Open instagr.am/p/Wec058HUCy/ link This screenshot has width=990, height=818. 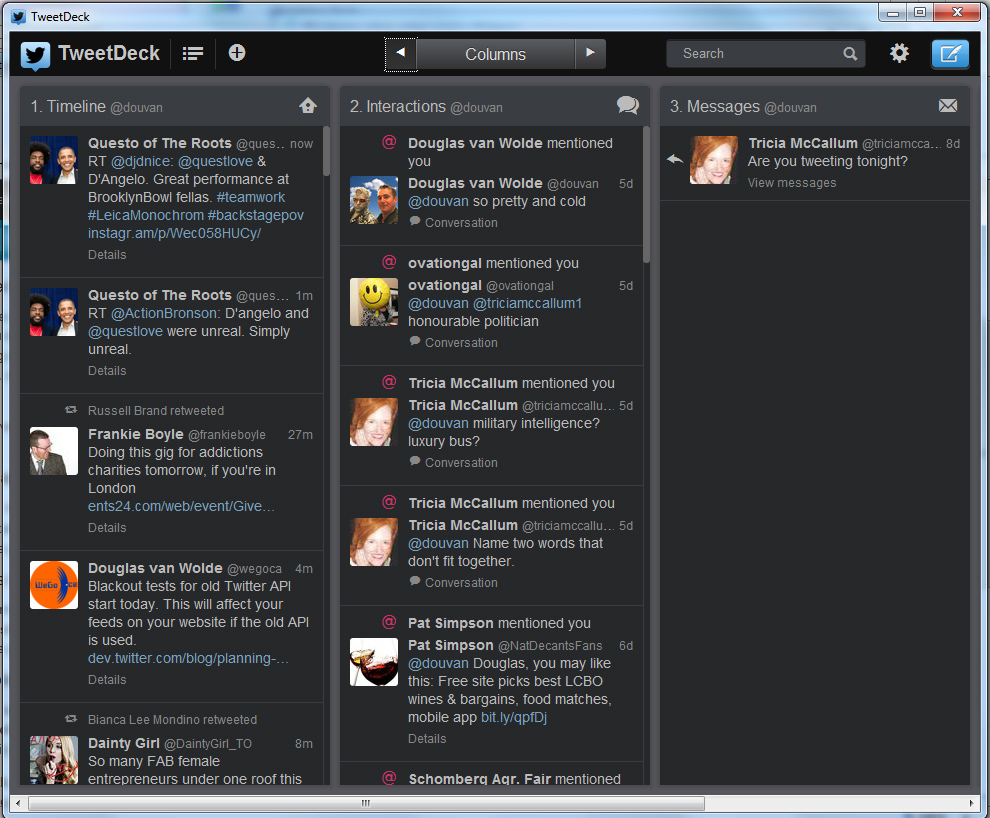point(174,233)
